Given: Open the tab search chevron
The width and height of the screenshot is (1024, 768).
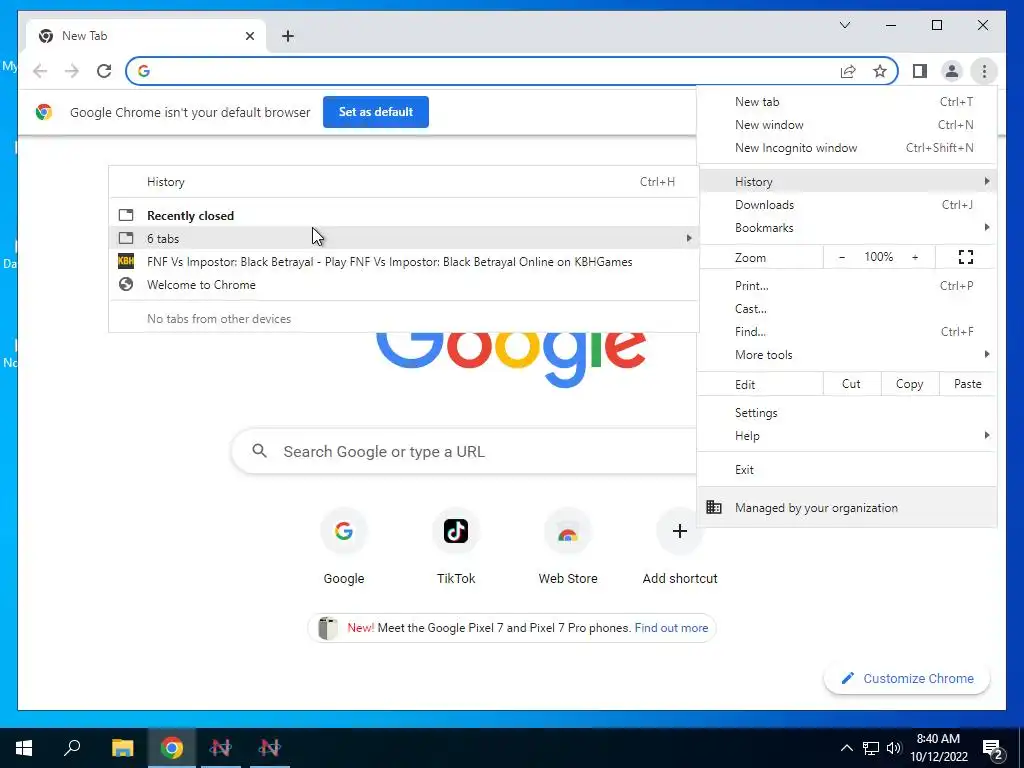Looking at the screenshot, I should [x=844, y=25].
